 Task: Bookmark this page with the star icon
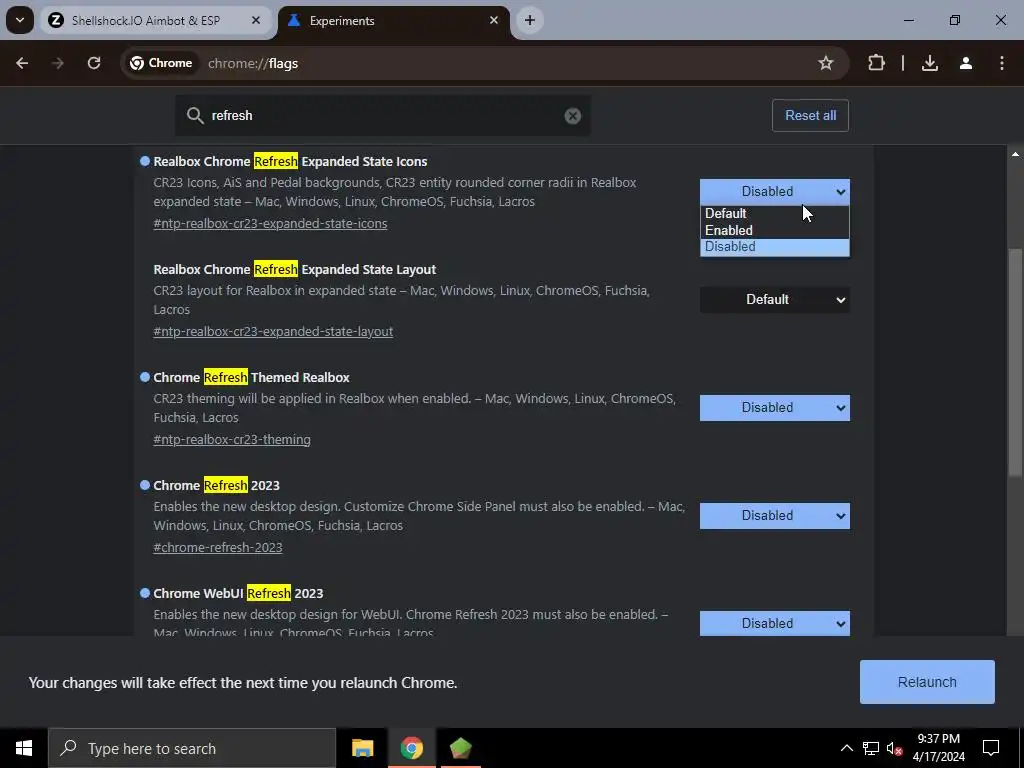pos(825,63)
